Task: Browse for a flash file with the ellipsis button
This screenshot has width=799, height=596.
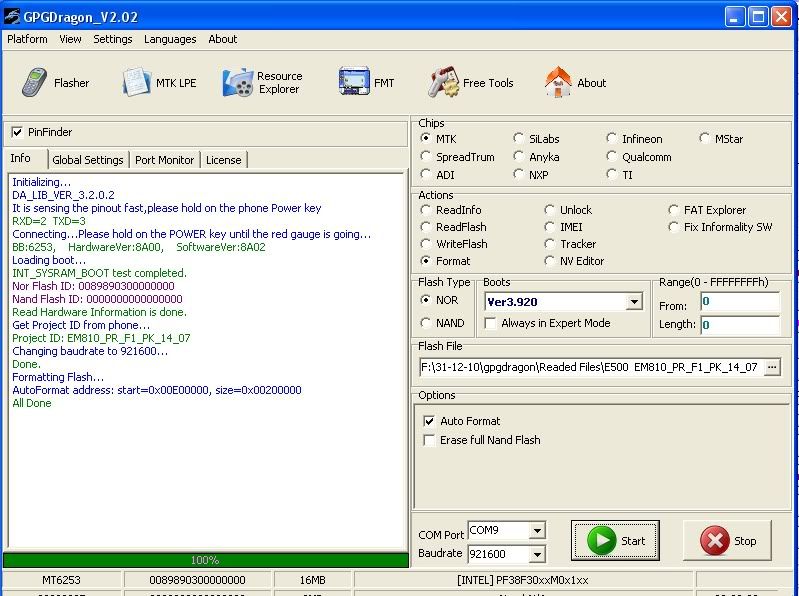Action: point(772,367)
